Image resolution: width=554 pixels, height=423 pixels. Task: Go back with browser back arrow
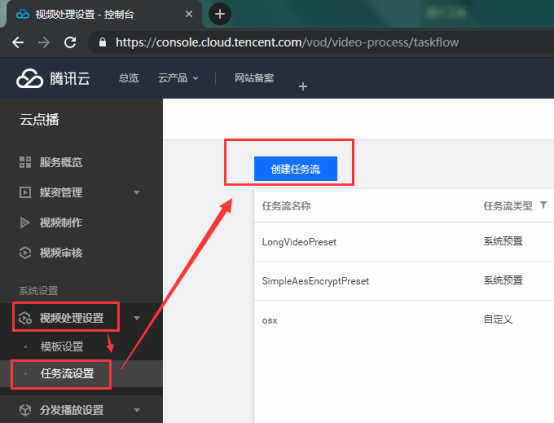pyautogui.click(x=18, y=42)
